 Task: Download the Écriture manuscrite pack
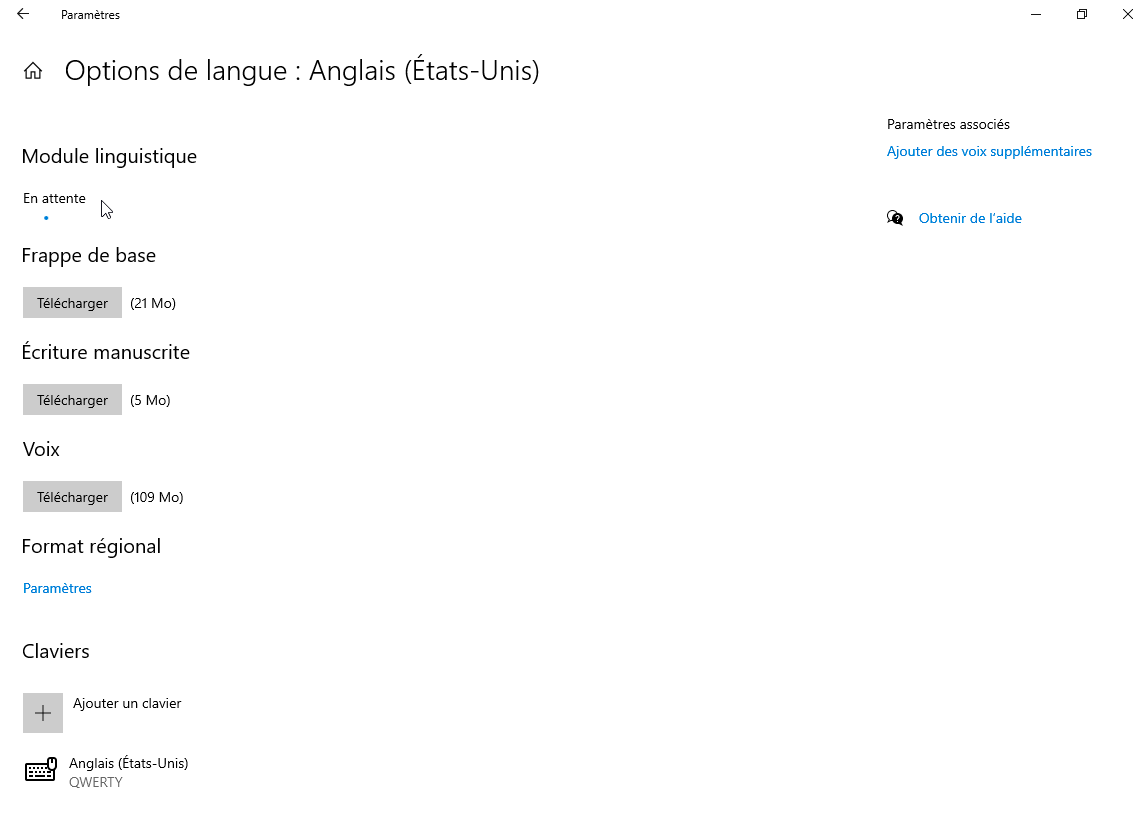72,400
